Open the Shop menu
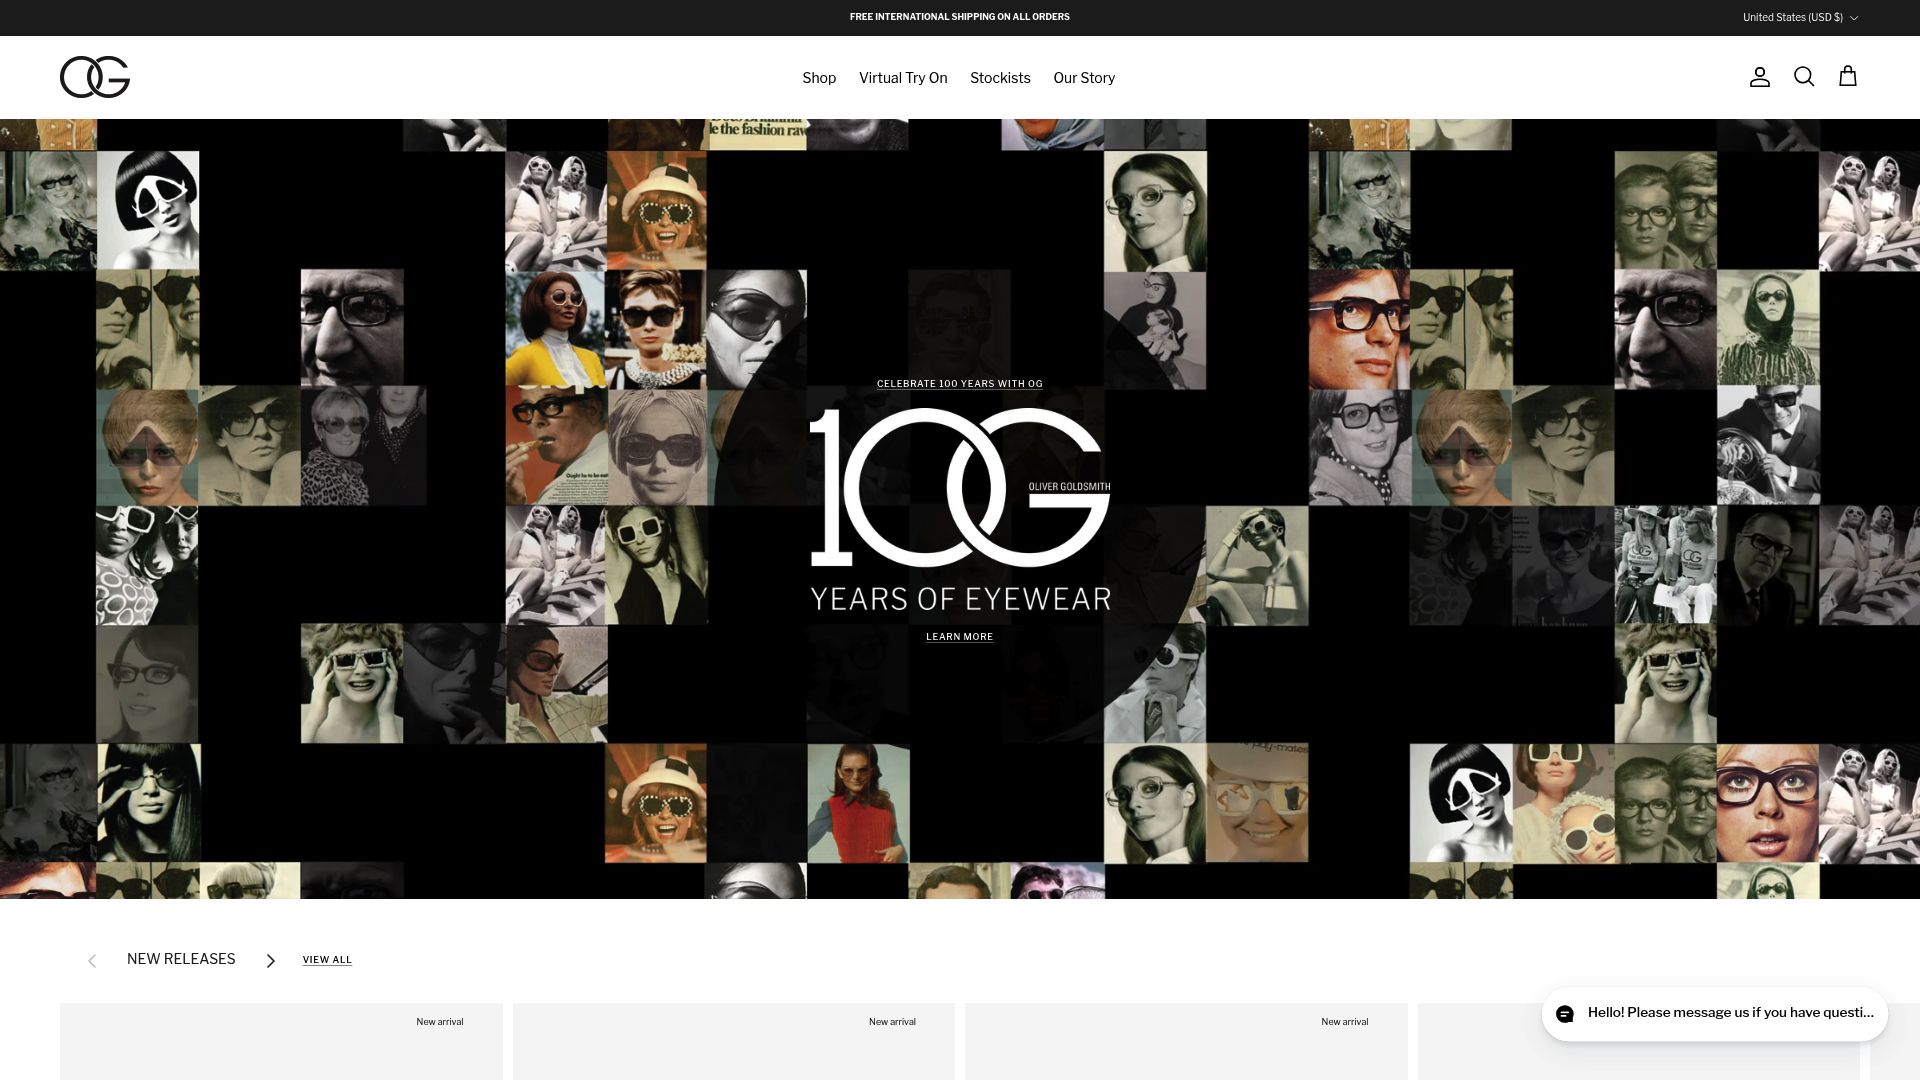 point(819,78)
